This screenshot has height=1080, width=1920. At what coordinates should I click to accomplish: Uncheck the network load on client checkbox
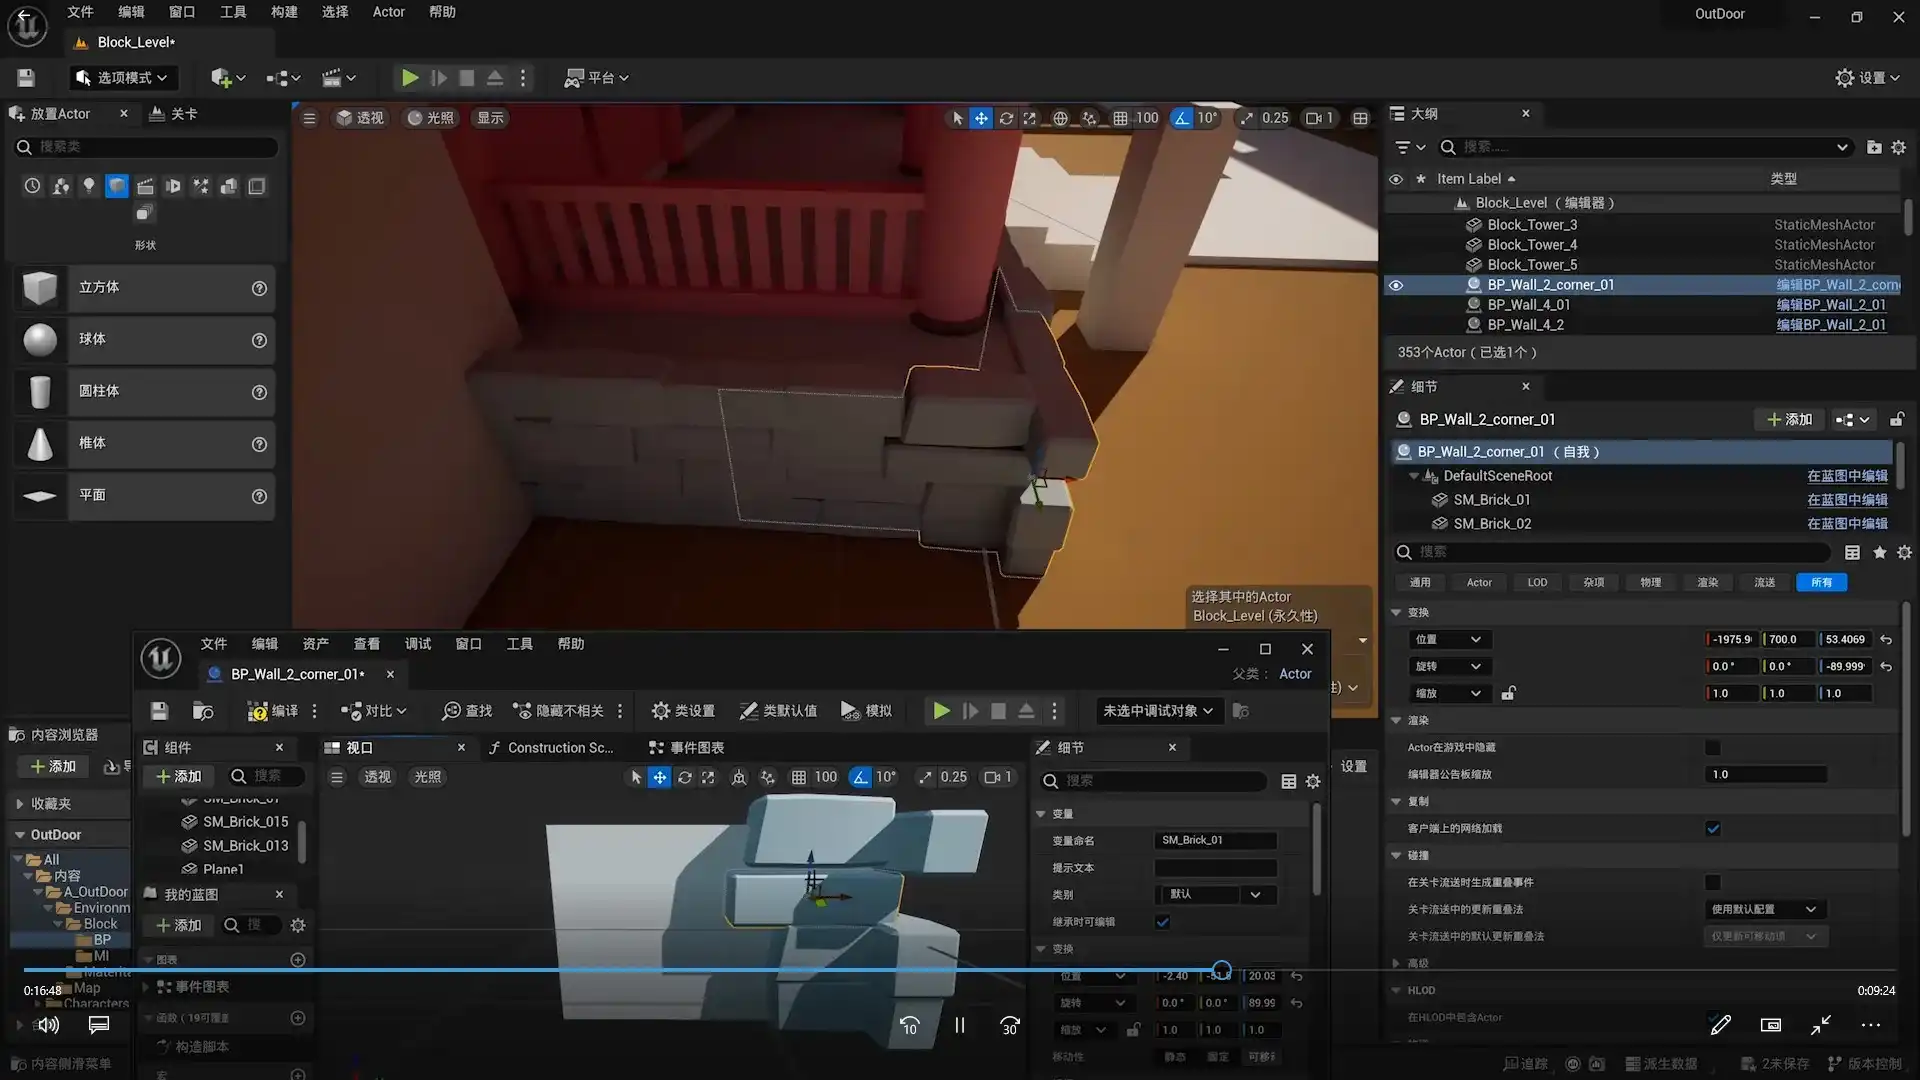[x=1713, y=828]
